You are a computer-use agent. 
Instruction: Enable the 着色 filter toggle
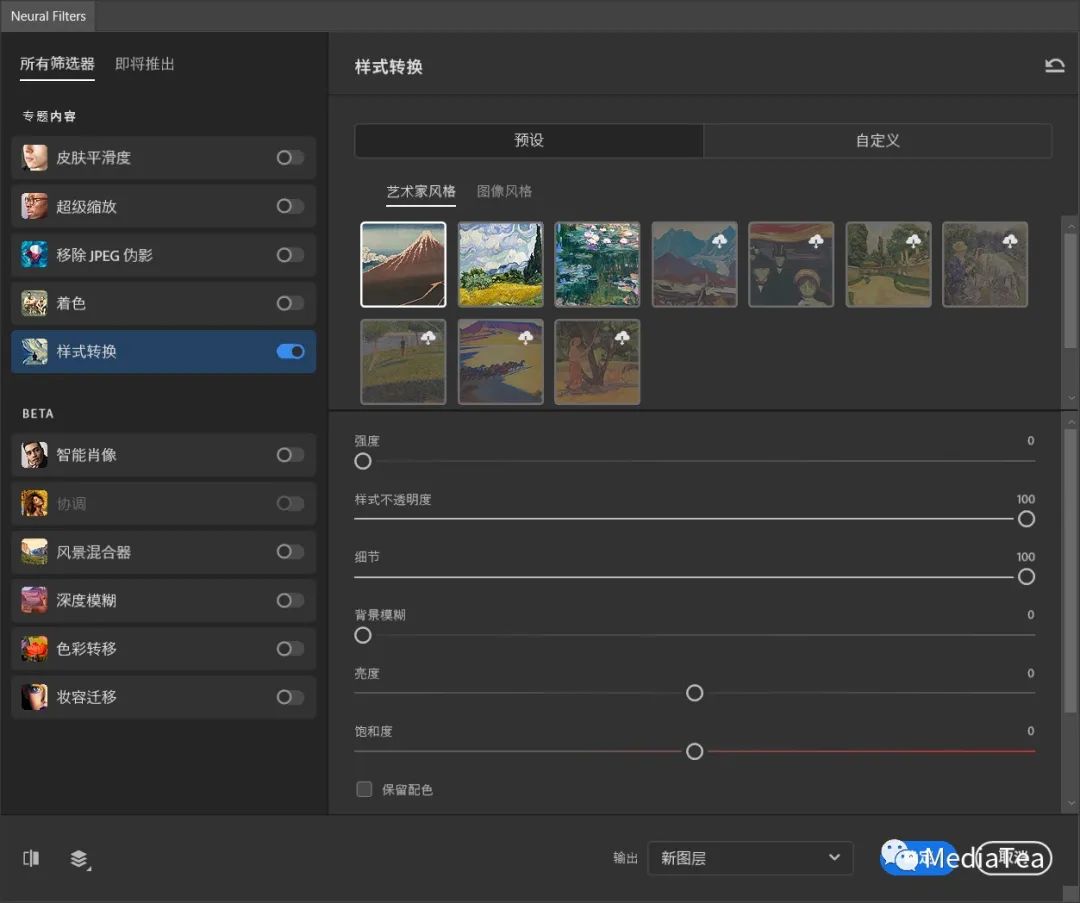tap(290, 303)
